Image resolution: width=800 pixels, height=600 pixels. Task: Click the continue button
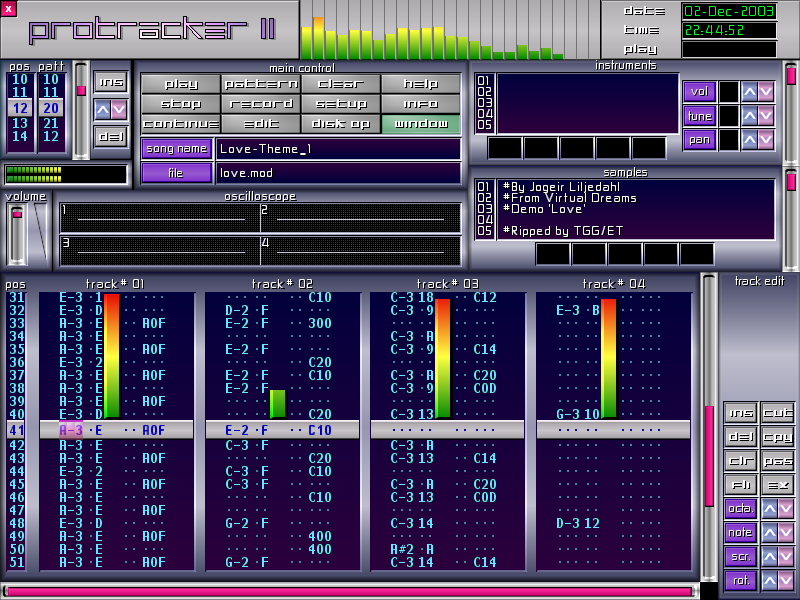click(x=181, y=123)
